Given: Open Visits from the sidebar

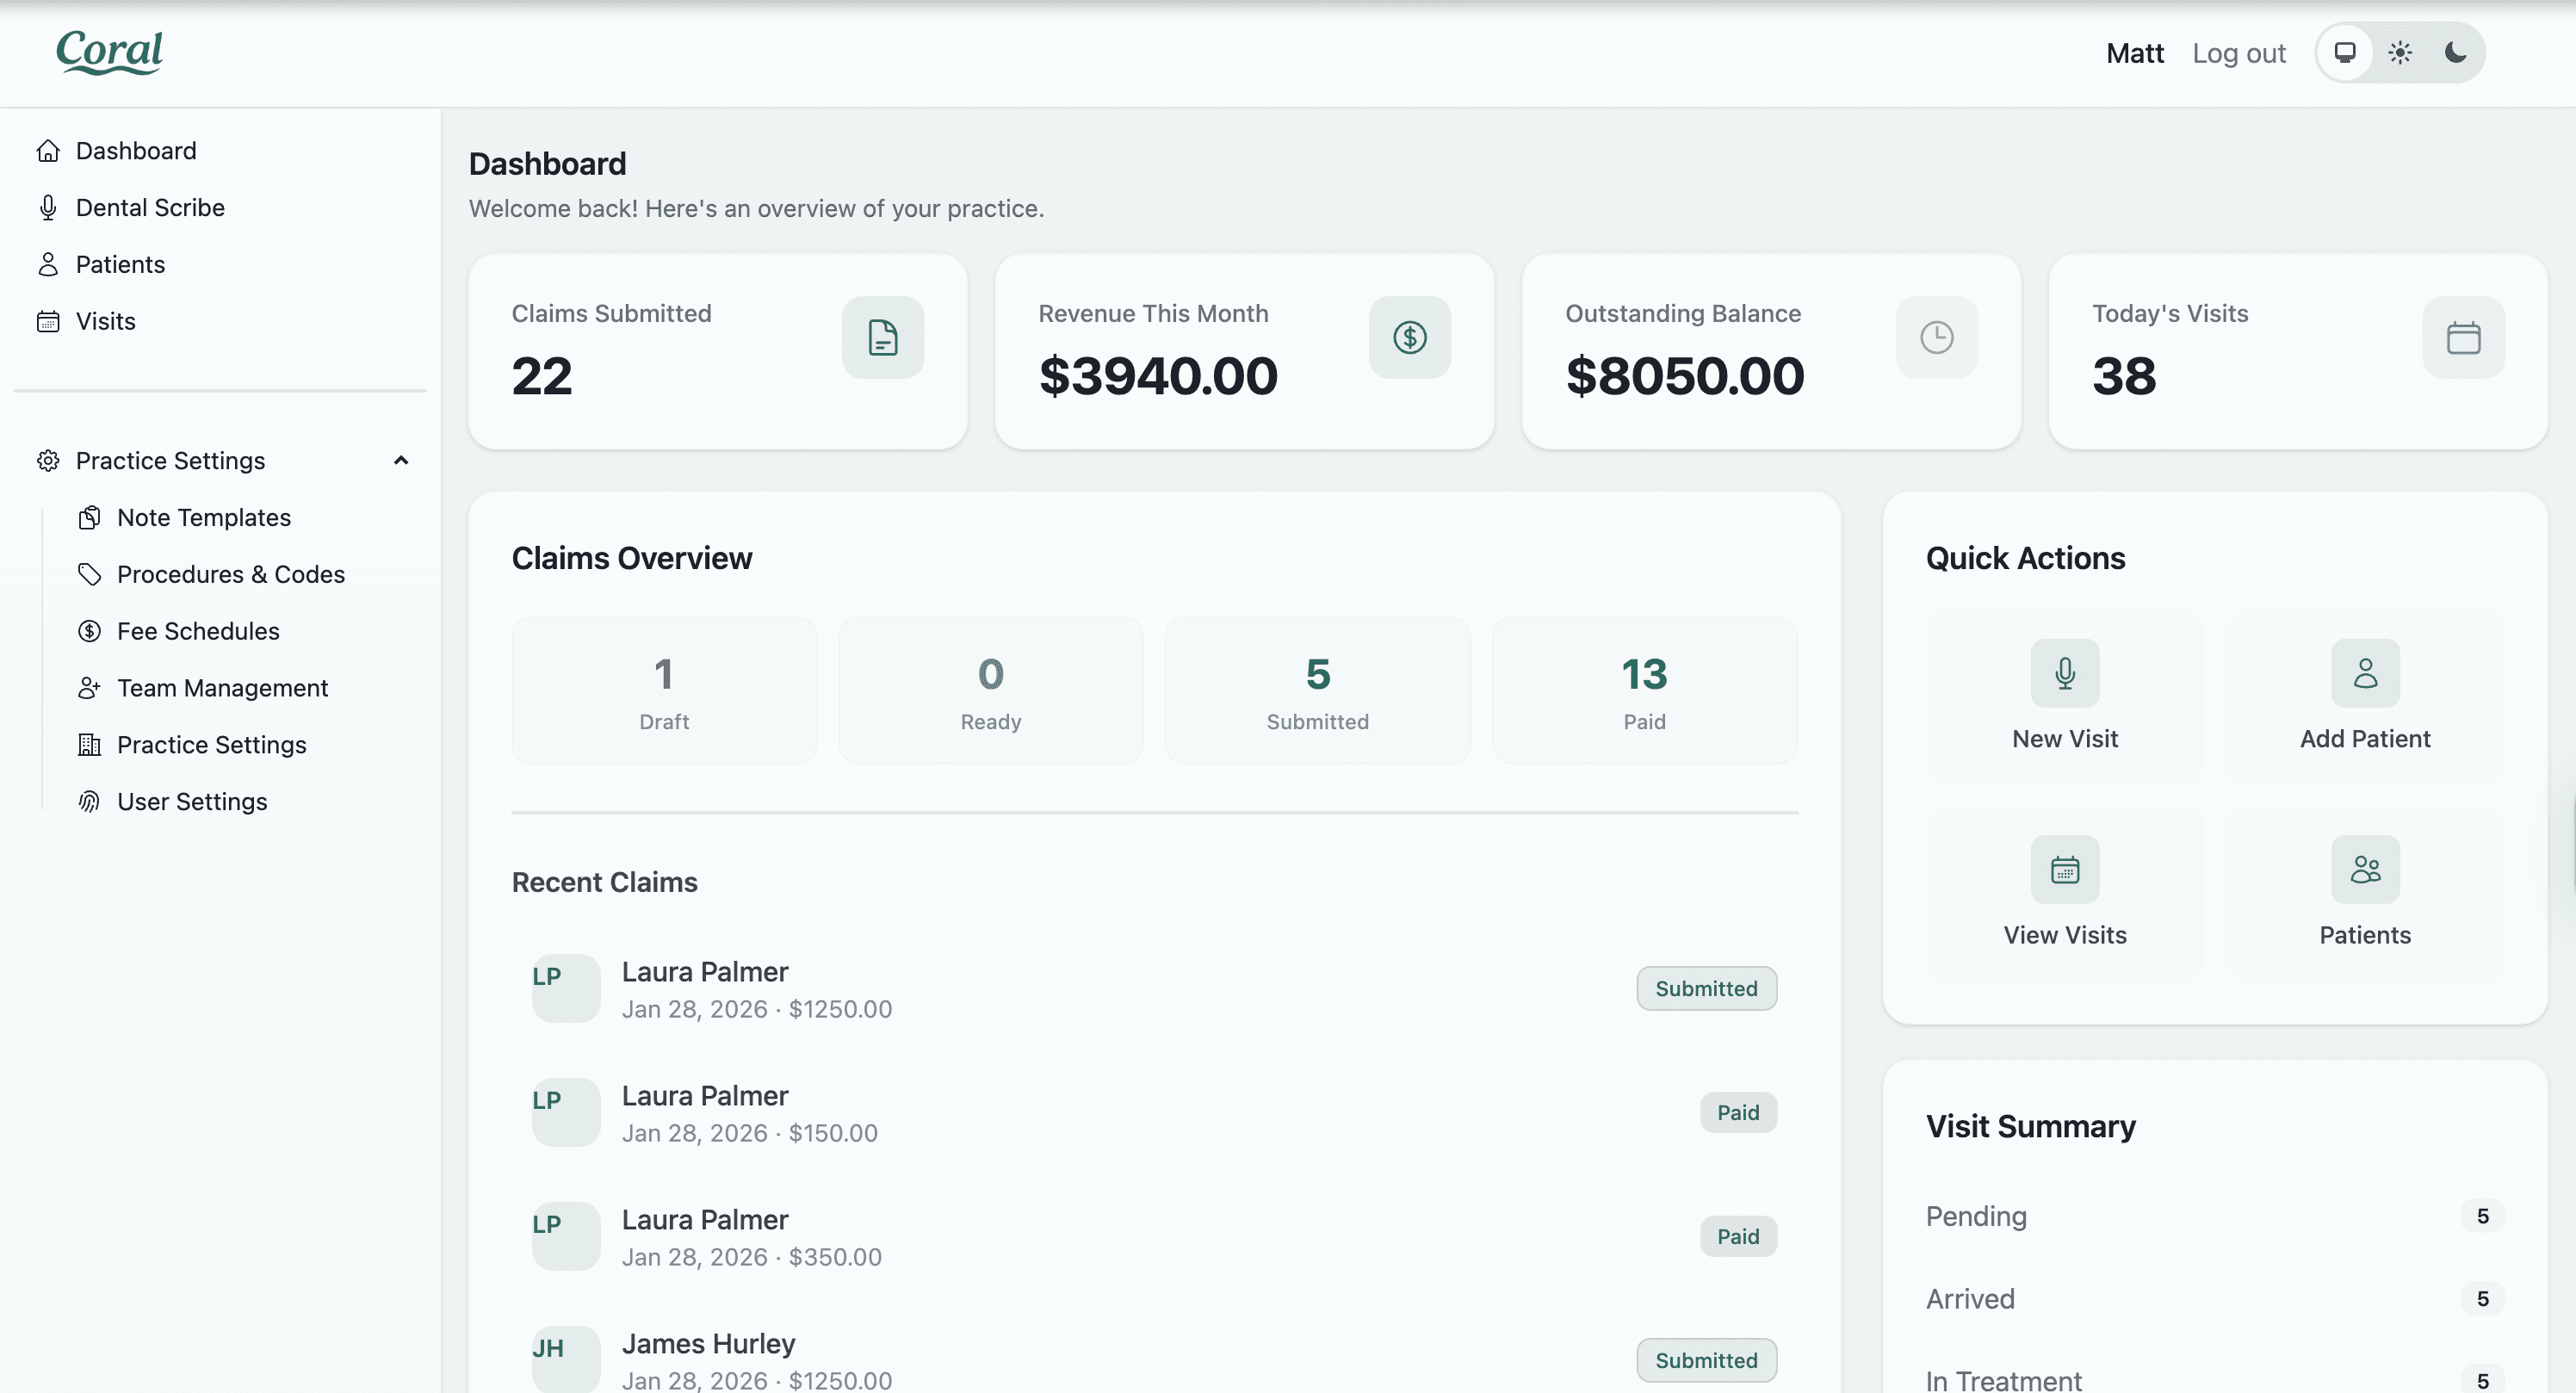Looking at the screenshot, I should [105, 321].
